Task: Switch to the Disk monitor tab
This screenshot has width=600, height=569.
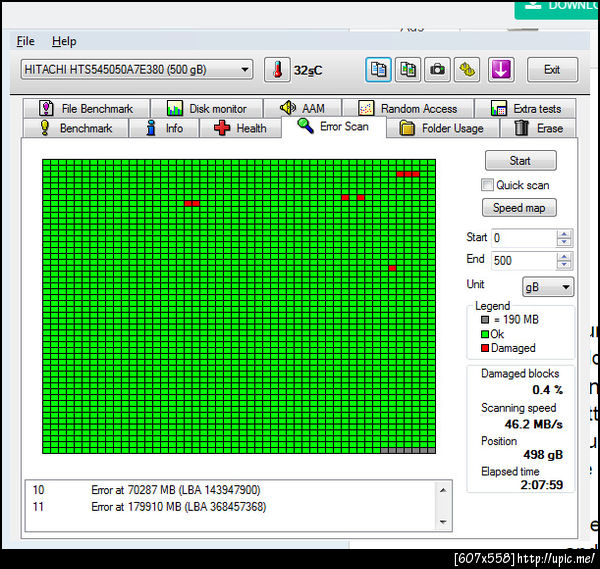Action: click(x=207, y=109)
